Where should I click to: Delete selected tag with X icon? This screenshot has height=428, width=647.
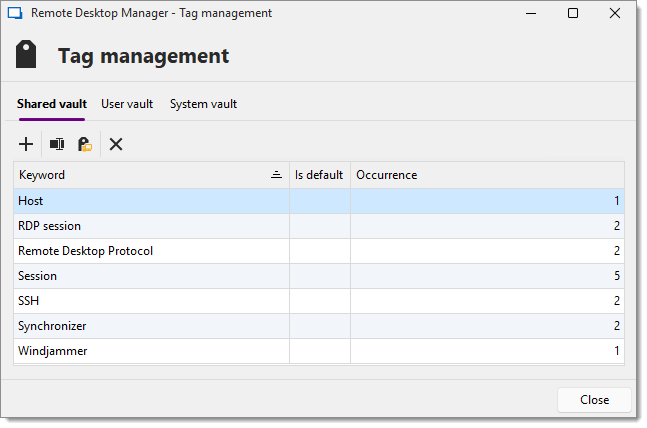[x=116, y=144]
